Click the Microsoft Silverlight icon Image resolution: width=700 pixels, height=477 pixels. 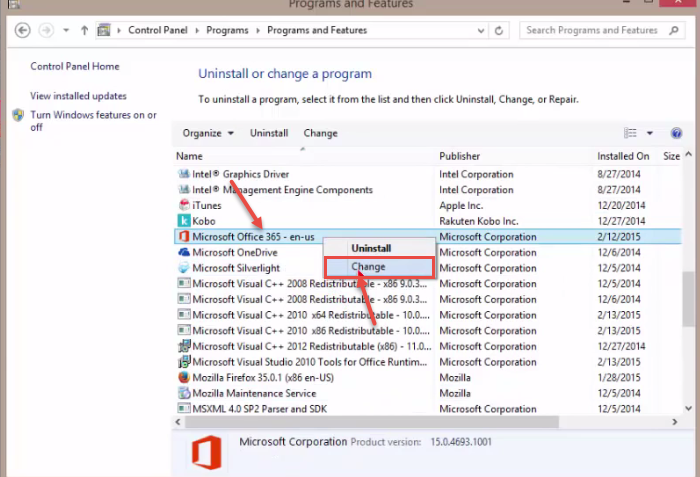pyautogui.click(x=184, y=268)
